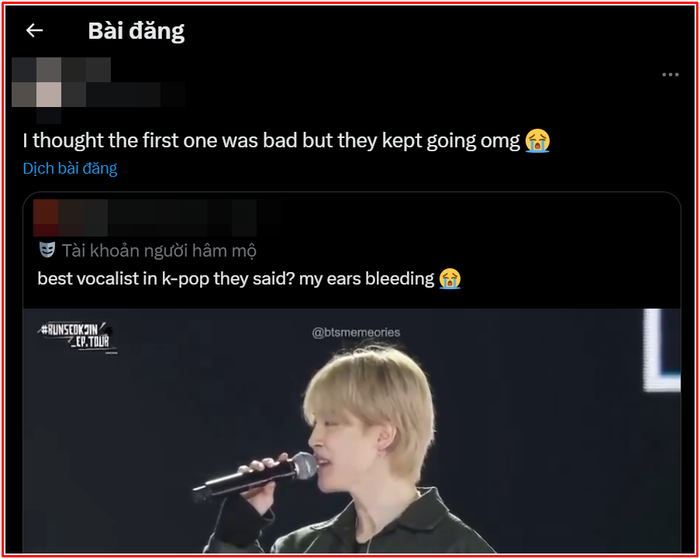Image resolution: width=700 pixels, height=559 pixels.
Task: Go back using the left arrow icon
Action: pos(34,30)
